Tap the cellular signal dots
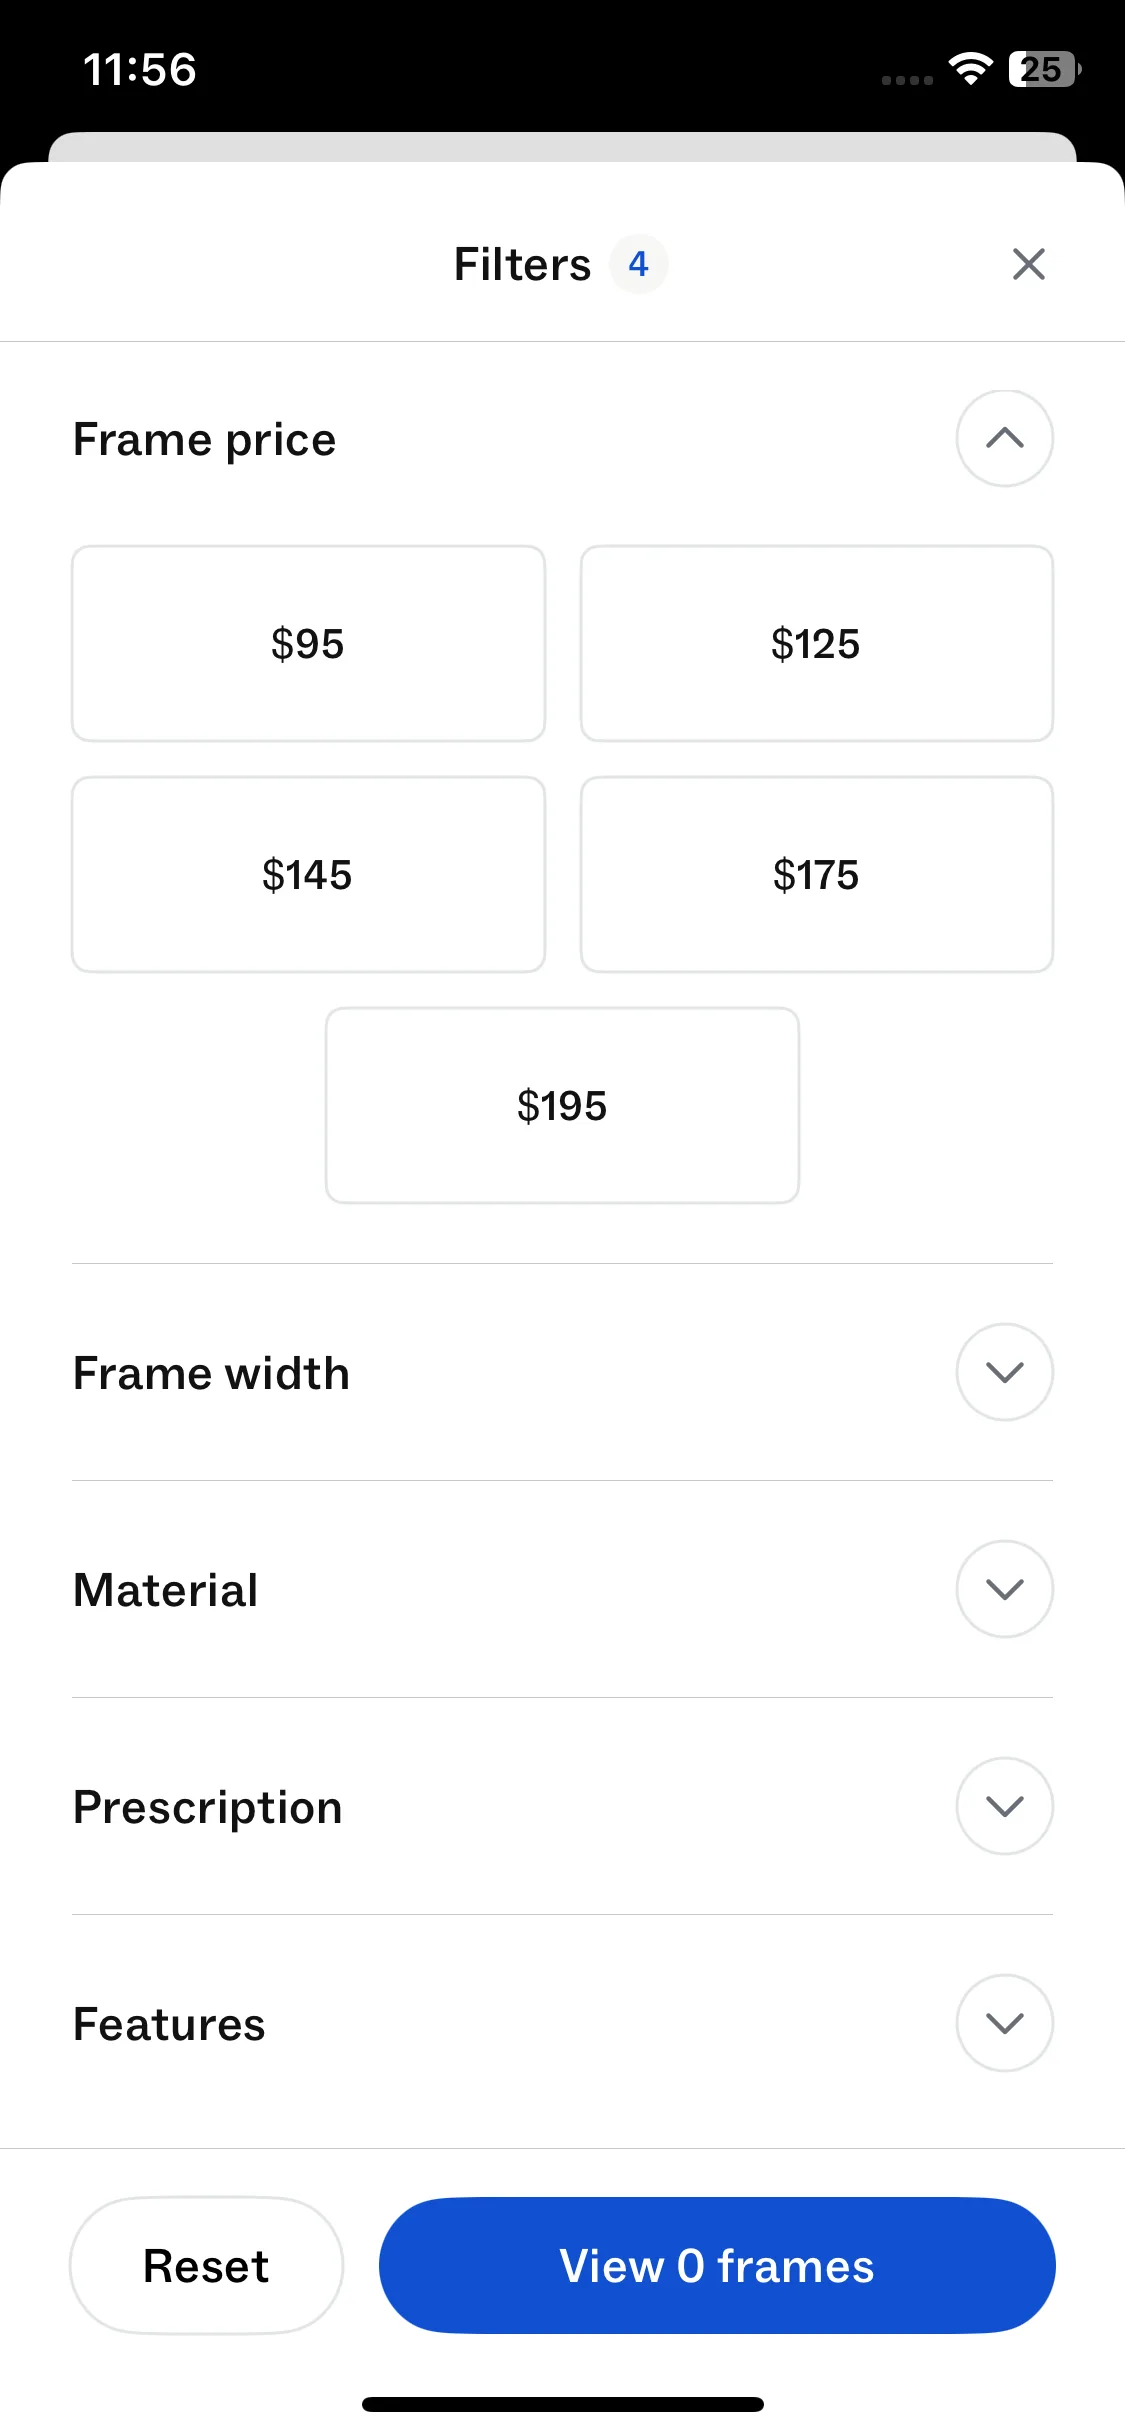Image resolution: width=1125 pixels, height=2436 pixels. 906,80
